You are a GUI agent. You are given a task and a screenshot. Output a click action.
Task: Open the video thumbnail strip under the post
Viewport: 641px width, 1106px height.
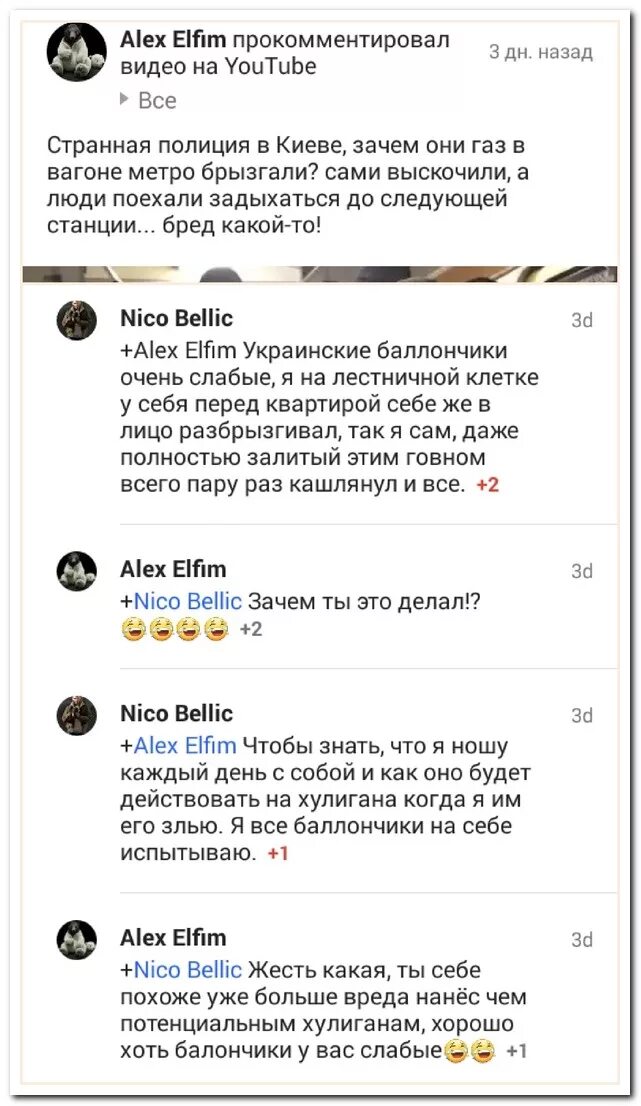tap(320, 273)
